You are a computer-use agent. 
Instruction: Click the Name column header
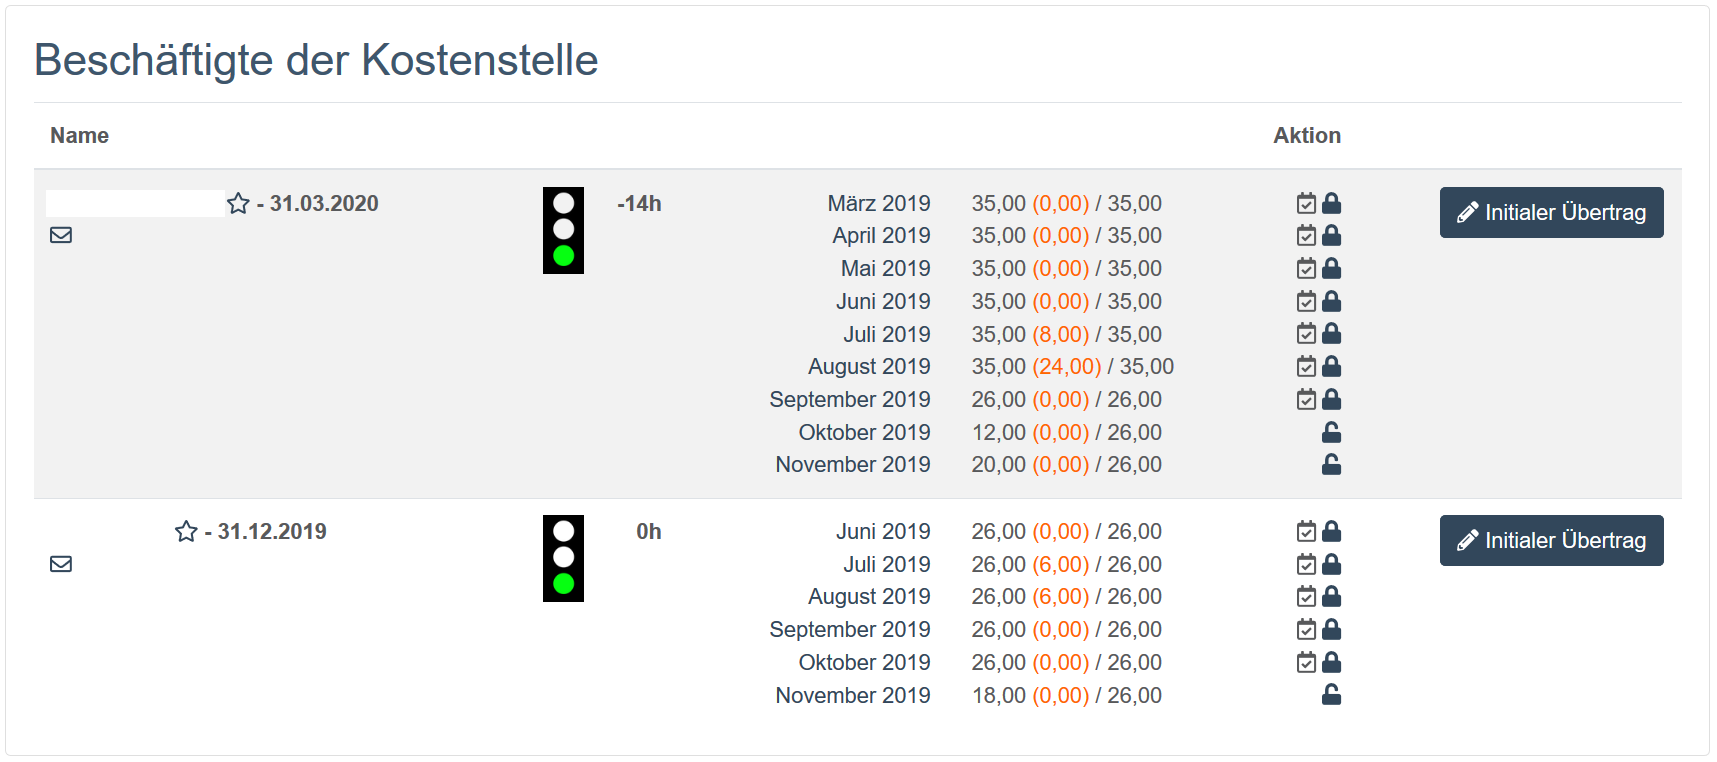coord(80,136)
